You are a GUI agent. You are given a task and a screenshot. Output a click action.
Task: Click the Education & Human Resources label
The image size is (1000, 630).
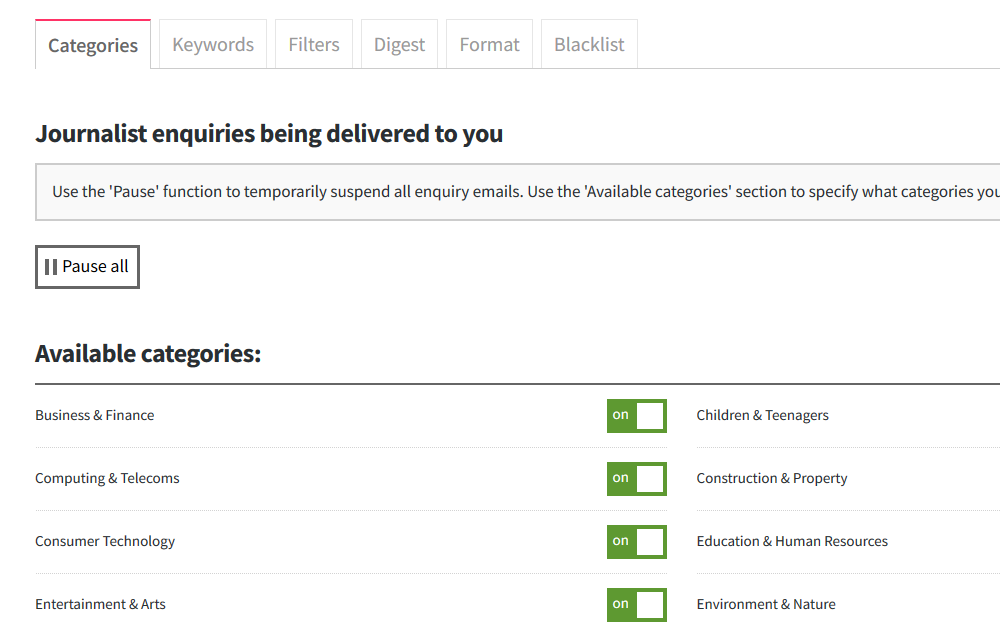coord(792,541)
